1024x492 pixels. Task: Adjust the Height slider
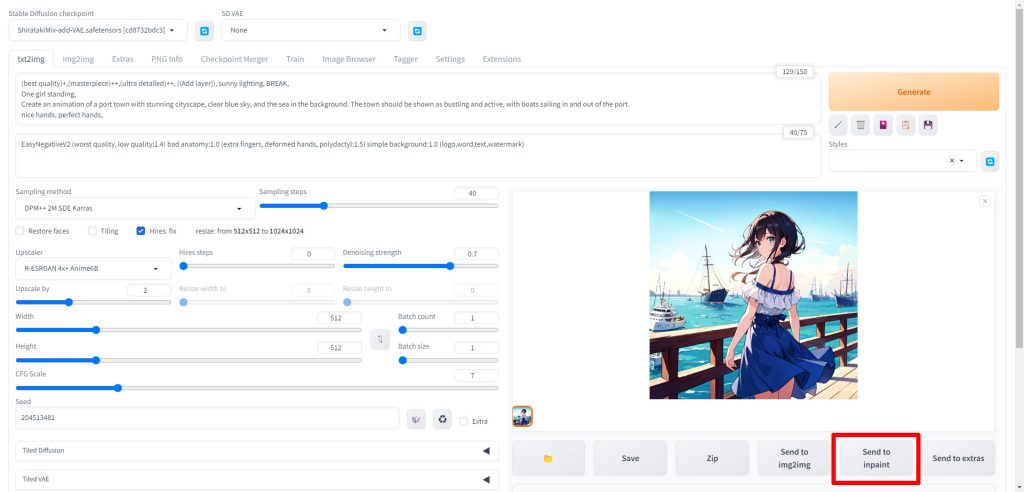pos(188,360)
